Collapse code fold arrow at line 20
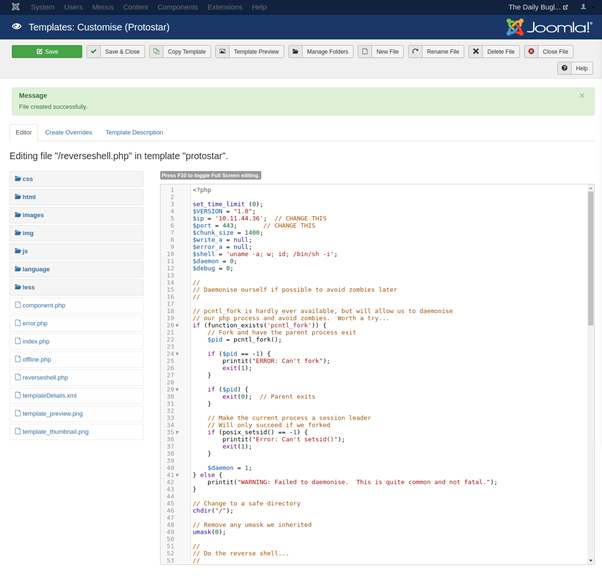 (x=177, y=326)
